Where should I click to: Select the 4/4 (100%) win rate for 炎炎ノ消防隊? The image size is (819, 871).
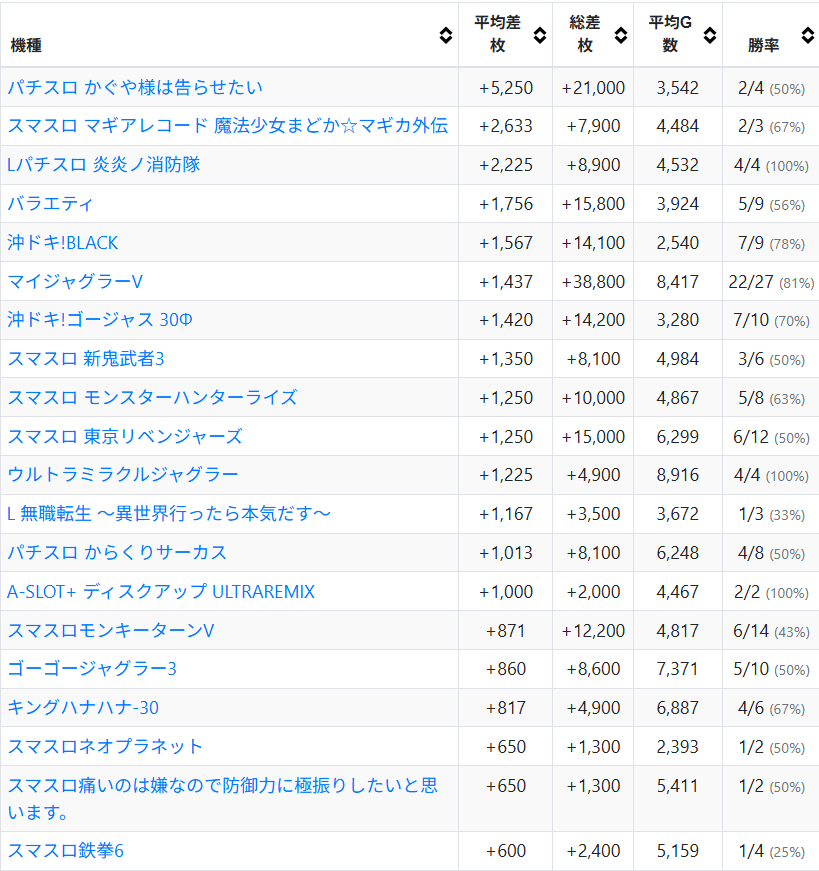click(x=771, y=166)
